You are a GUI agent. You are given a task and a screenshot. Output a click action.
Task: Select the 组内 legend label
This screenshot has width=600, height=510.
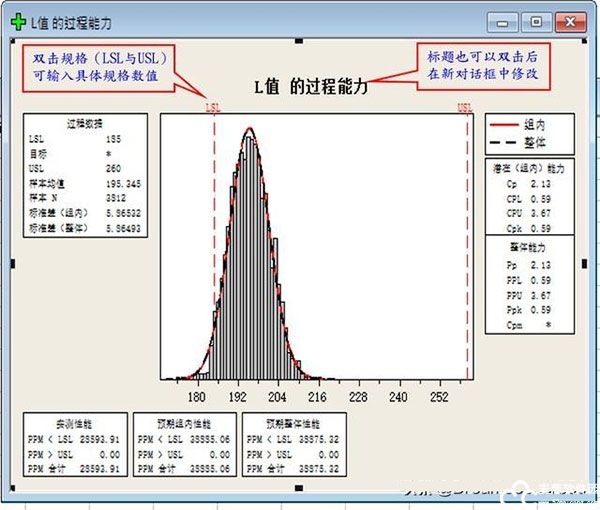tap(535, 125)
